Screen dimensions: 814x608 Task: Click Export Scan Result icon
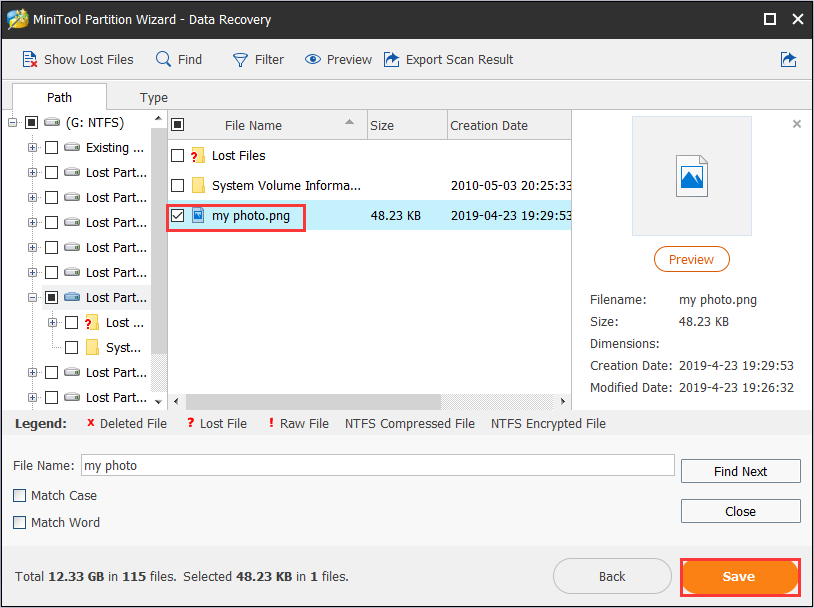coord(391,60)
